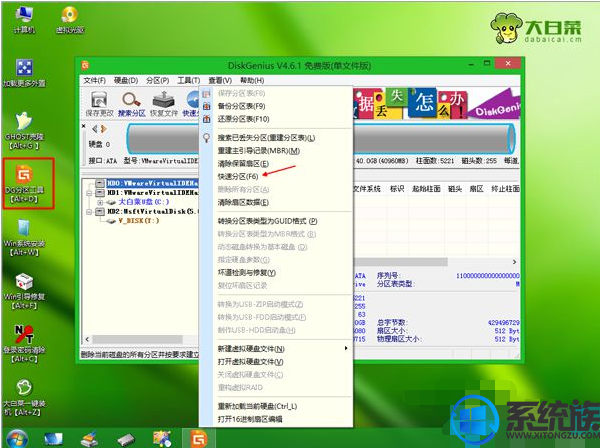
Task: Click the DiskGenius title bar logo
Action: 85,65
